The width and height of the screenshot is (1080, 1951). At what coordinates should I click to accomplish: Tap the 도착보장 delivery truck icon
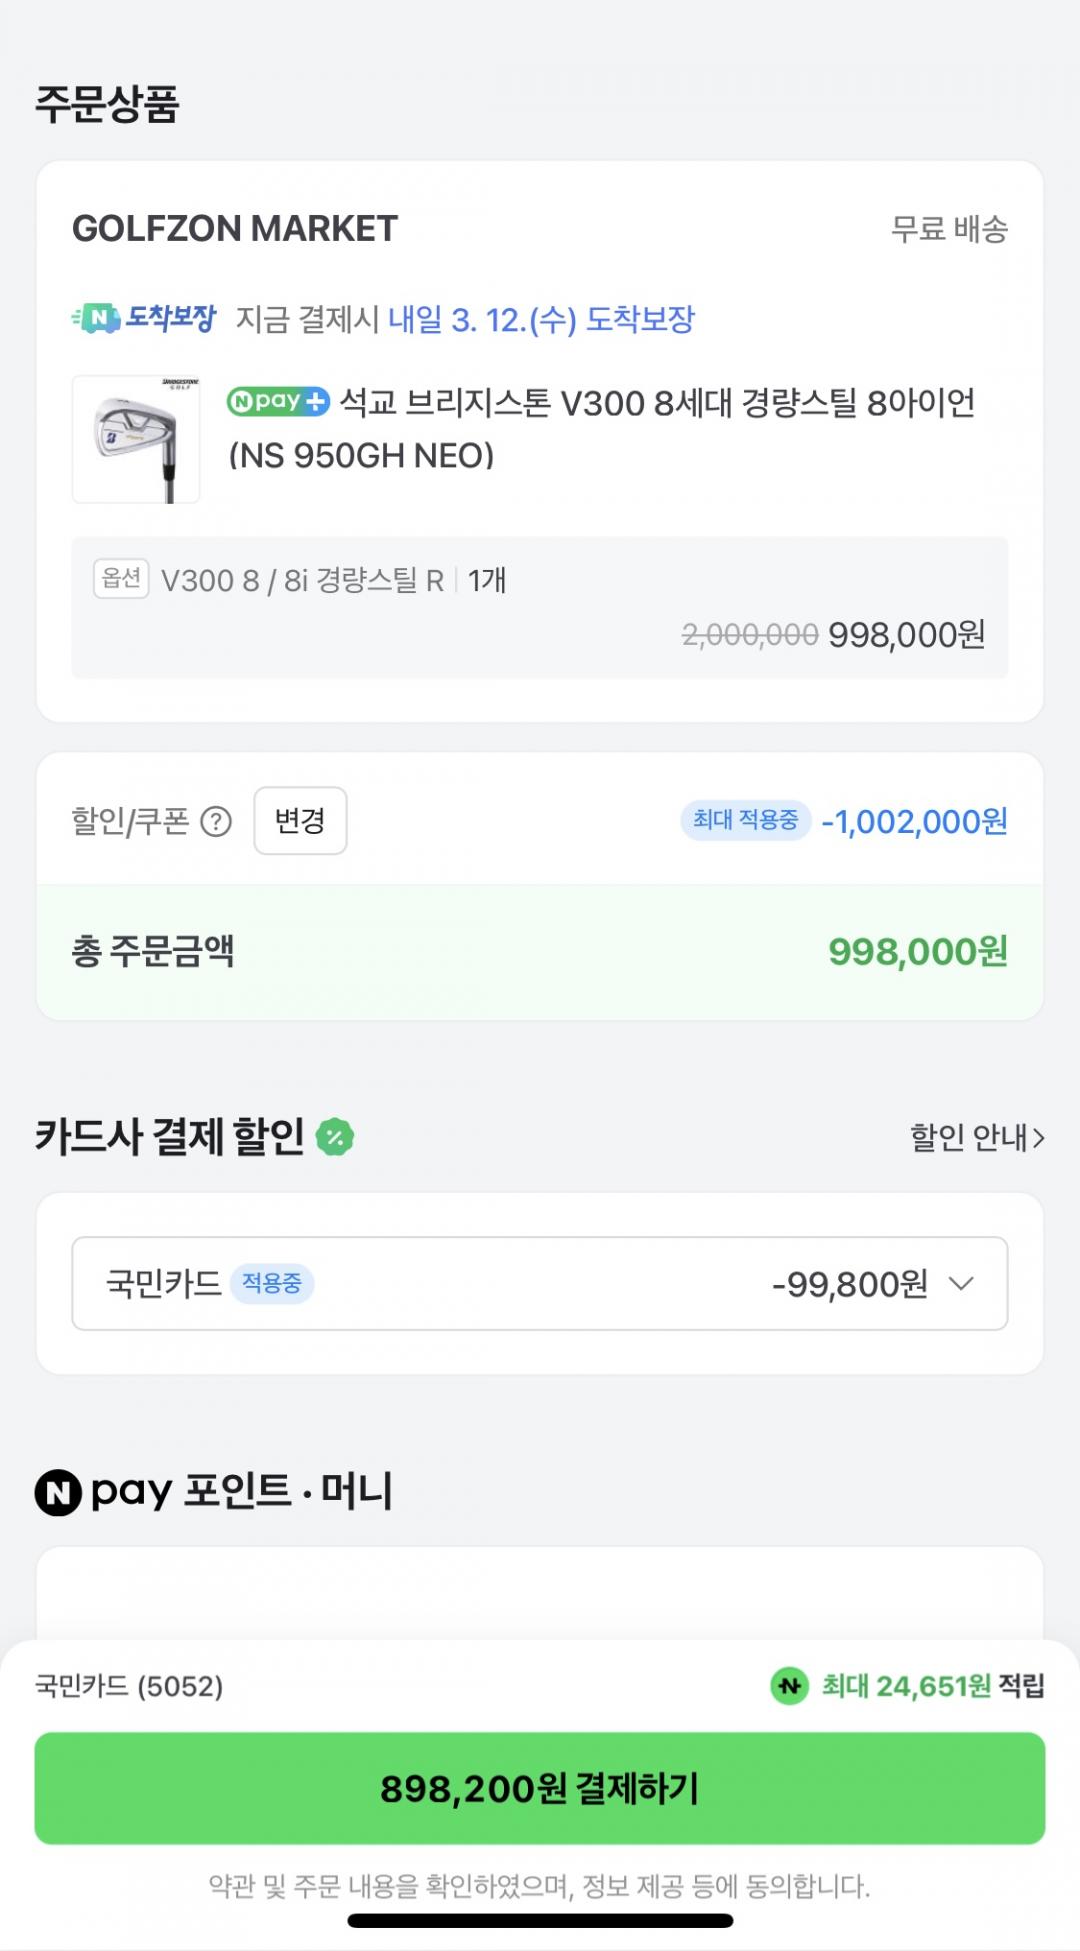click(97, 319)
